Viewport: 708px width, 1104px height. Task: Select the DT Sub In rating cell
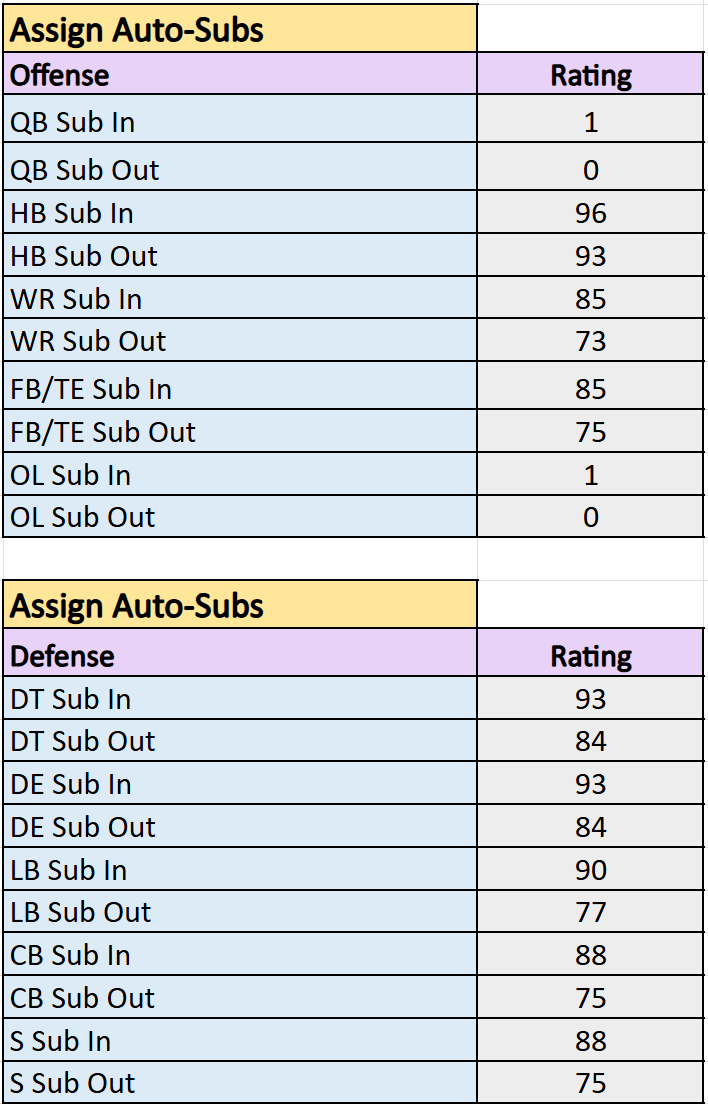tap(590, 699)
